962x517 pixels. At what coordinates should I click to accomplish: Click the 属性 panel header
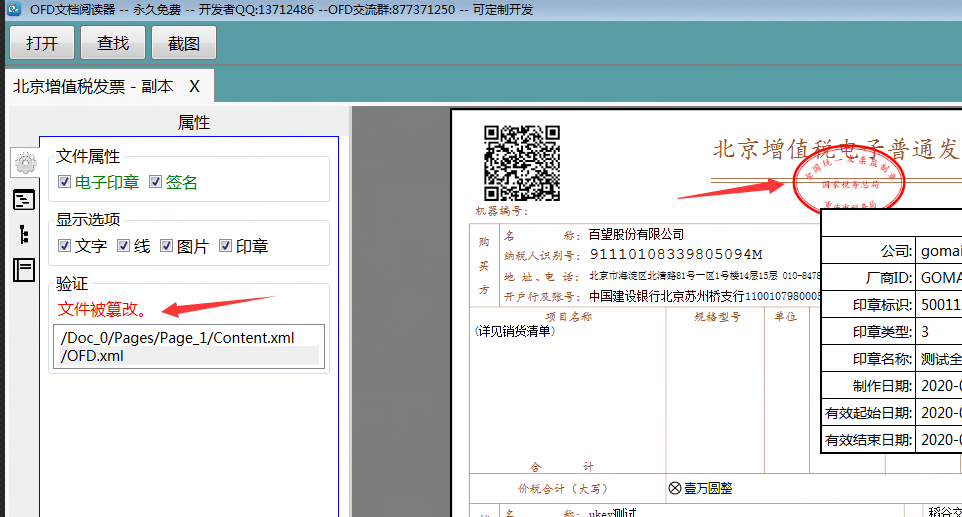point(194,123)
